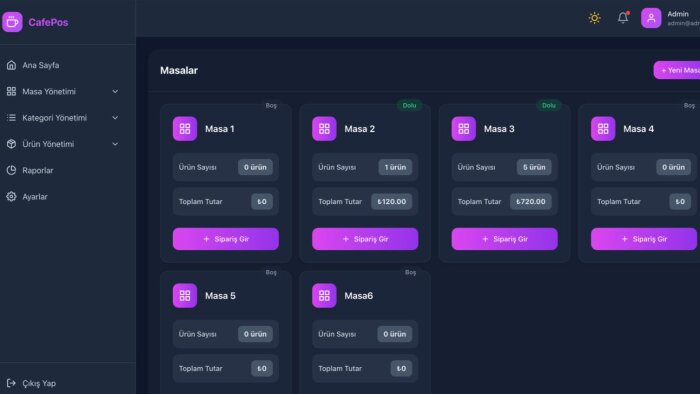Click Masa 4 card title

pos(638,129)
